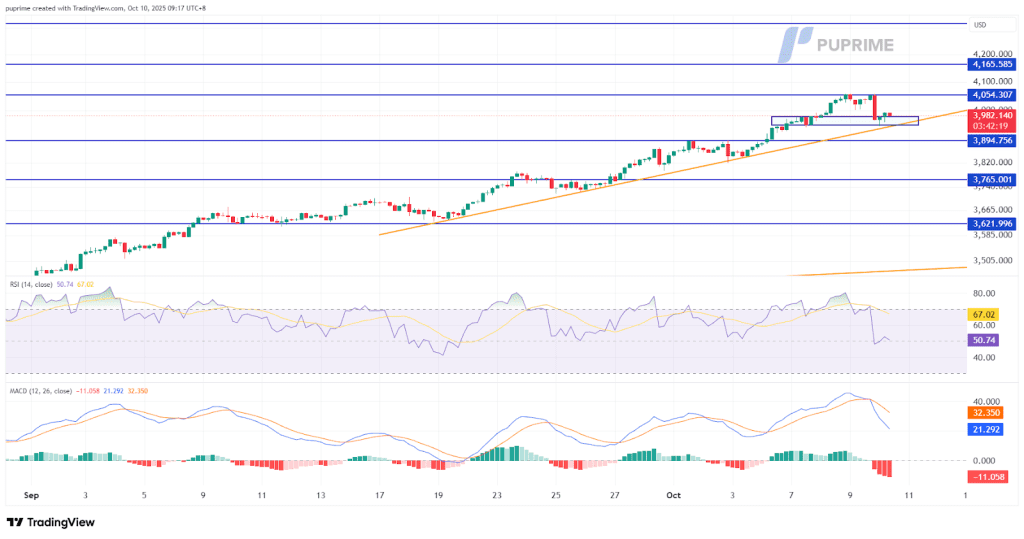Select the orange 32.350 MACD signal tag
Screen dimensions: 1024x539
pos(983,411)
